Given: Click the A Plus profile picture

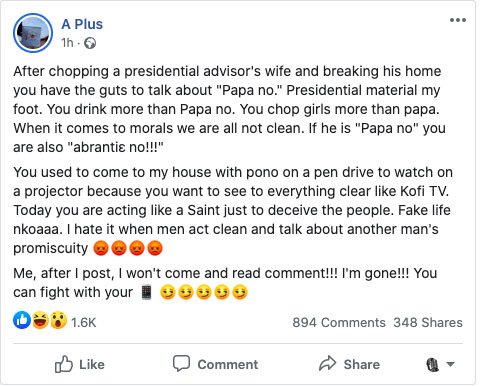Looking at the screenshot, I should 33,33.
